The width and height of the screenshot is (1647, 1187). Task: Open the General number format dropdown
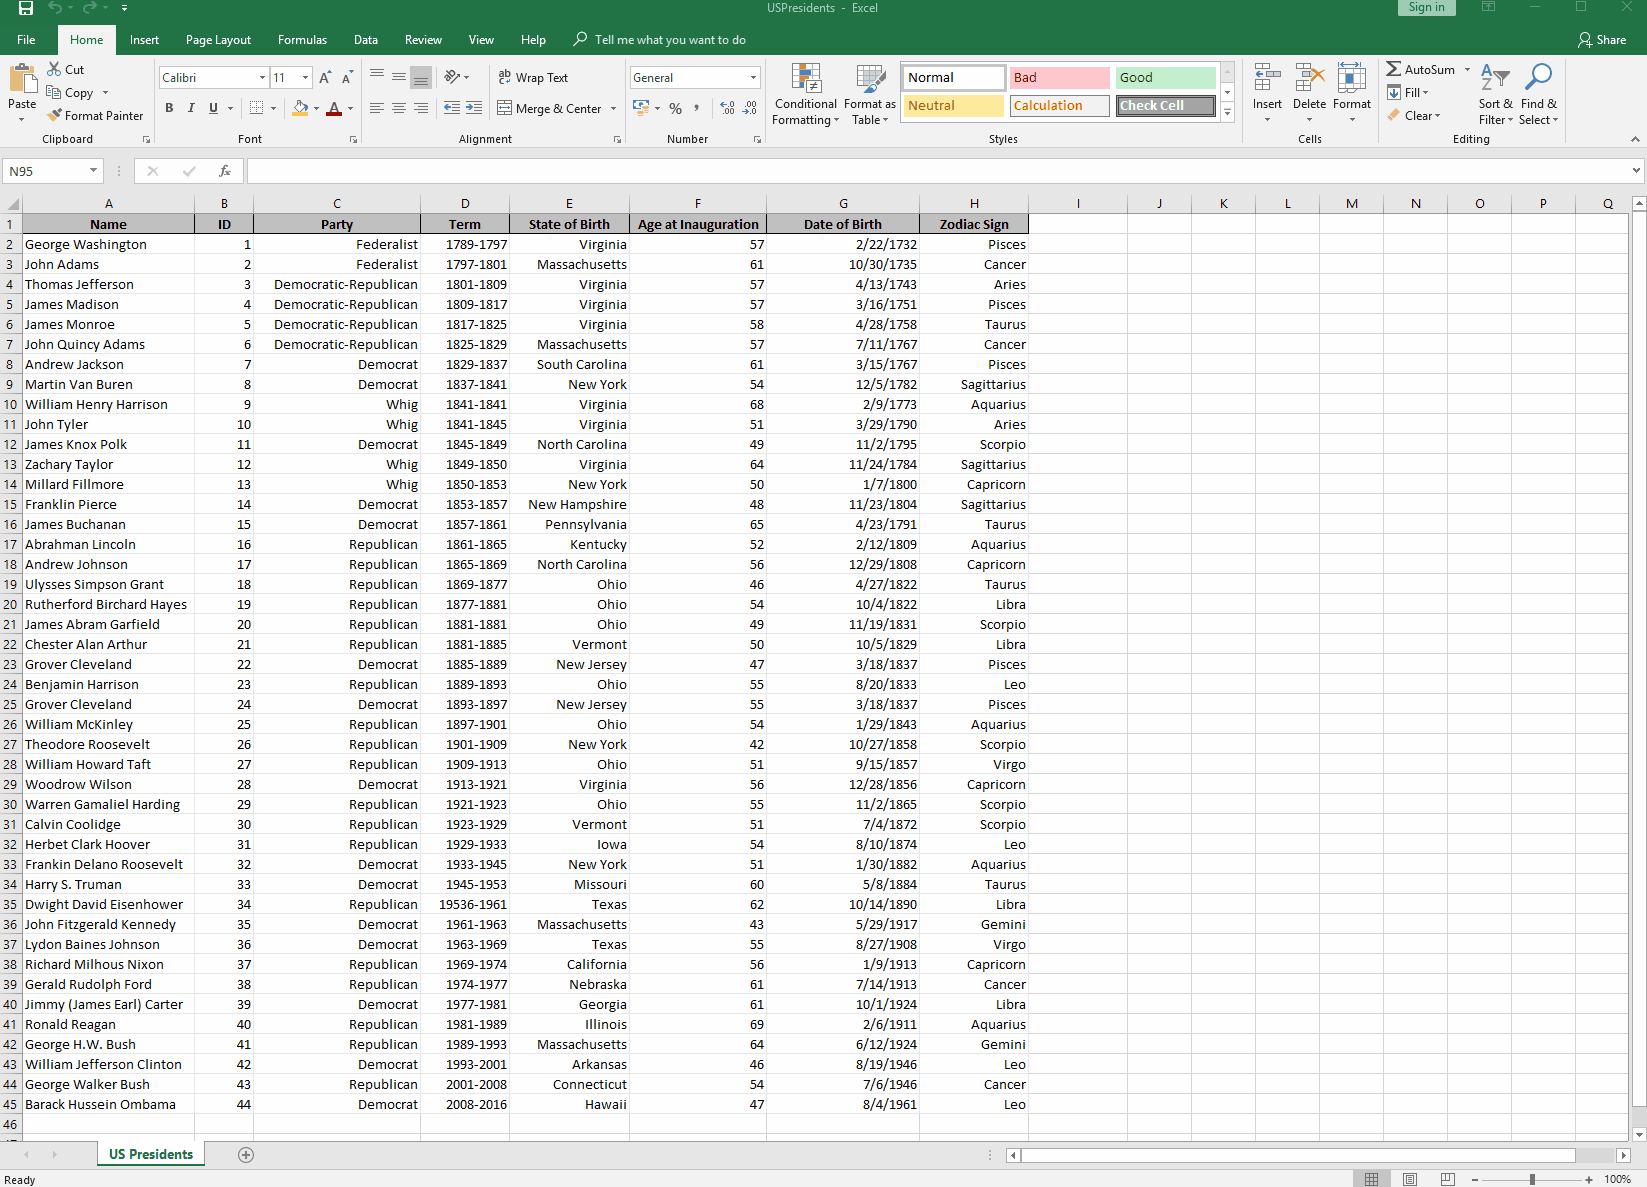pyautogui.click(x=753, y=77)
